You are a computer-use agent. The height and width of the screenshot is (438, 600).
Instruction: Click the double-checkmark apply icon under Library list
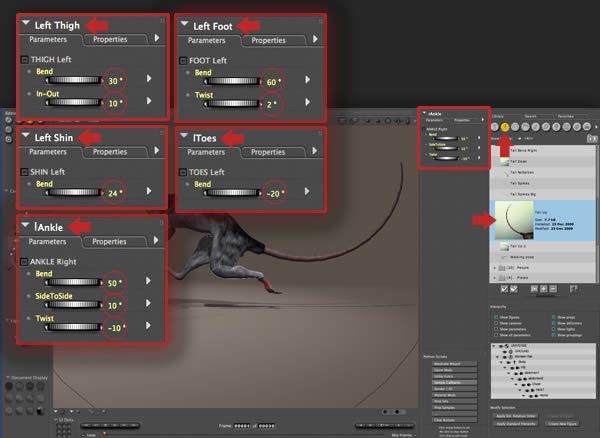(514, 289)
